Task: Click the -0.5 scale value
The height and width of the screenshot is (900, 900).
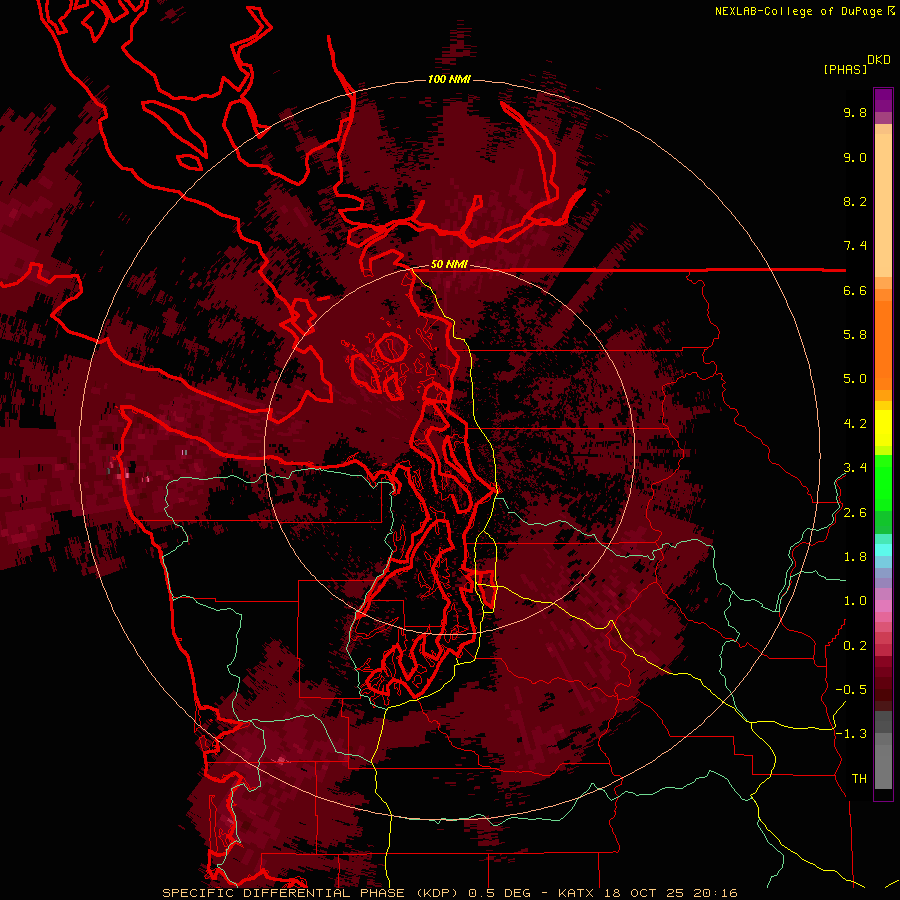Action: pos(851,690)
